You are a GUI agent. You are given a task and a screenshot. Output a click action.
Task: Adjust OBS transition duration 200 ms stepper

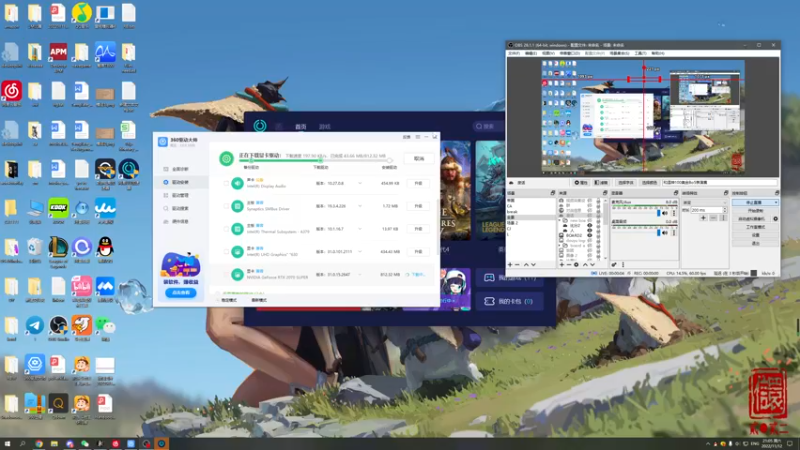724,210
